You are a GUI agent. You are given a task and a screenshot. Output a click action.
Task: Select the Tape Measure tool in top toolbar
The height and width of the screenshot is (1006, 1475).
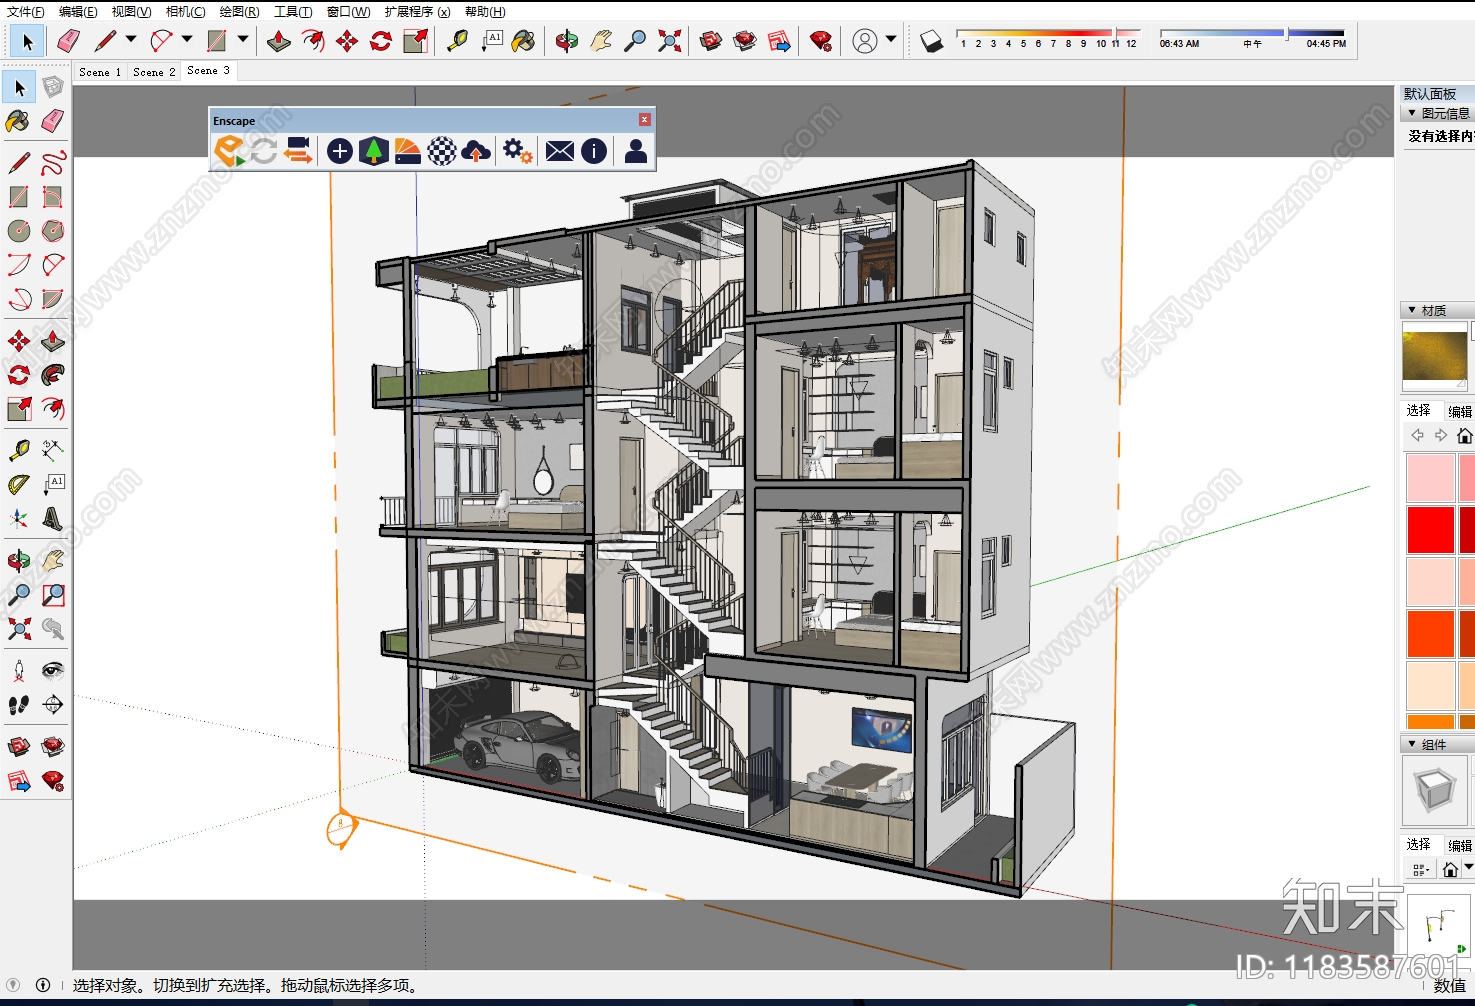457,41
